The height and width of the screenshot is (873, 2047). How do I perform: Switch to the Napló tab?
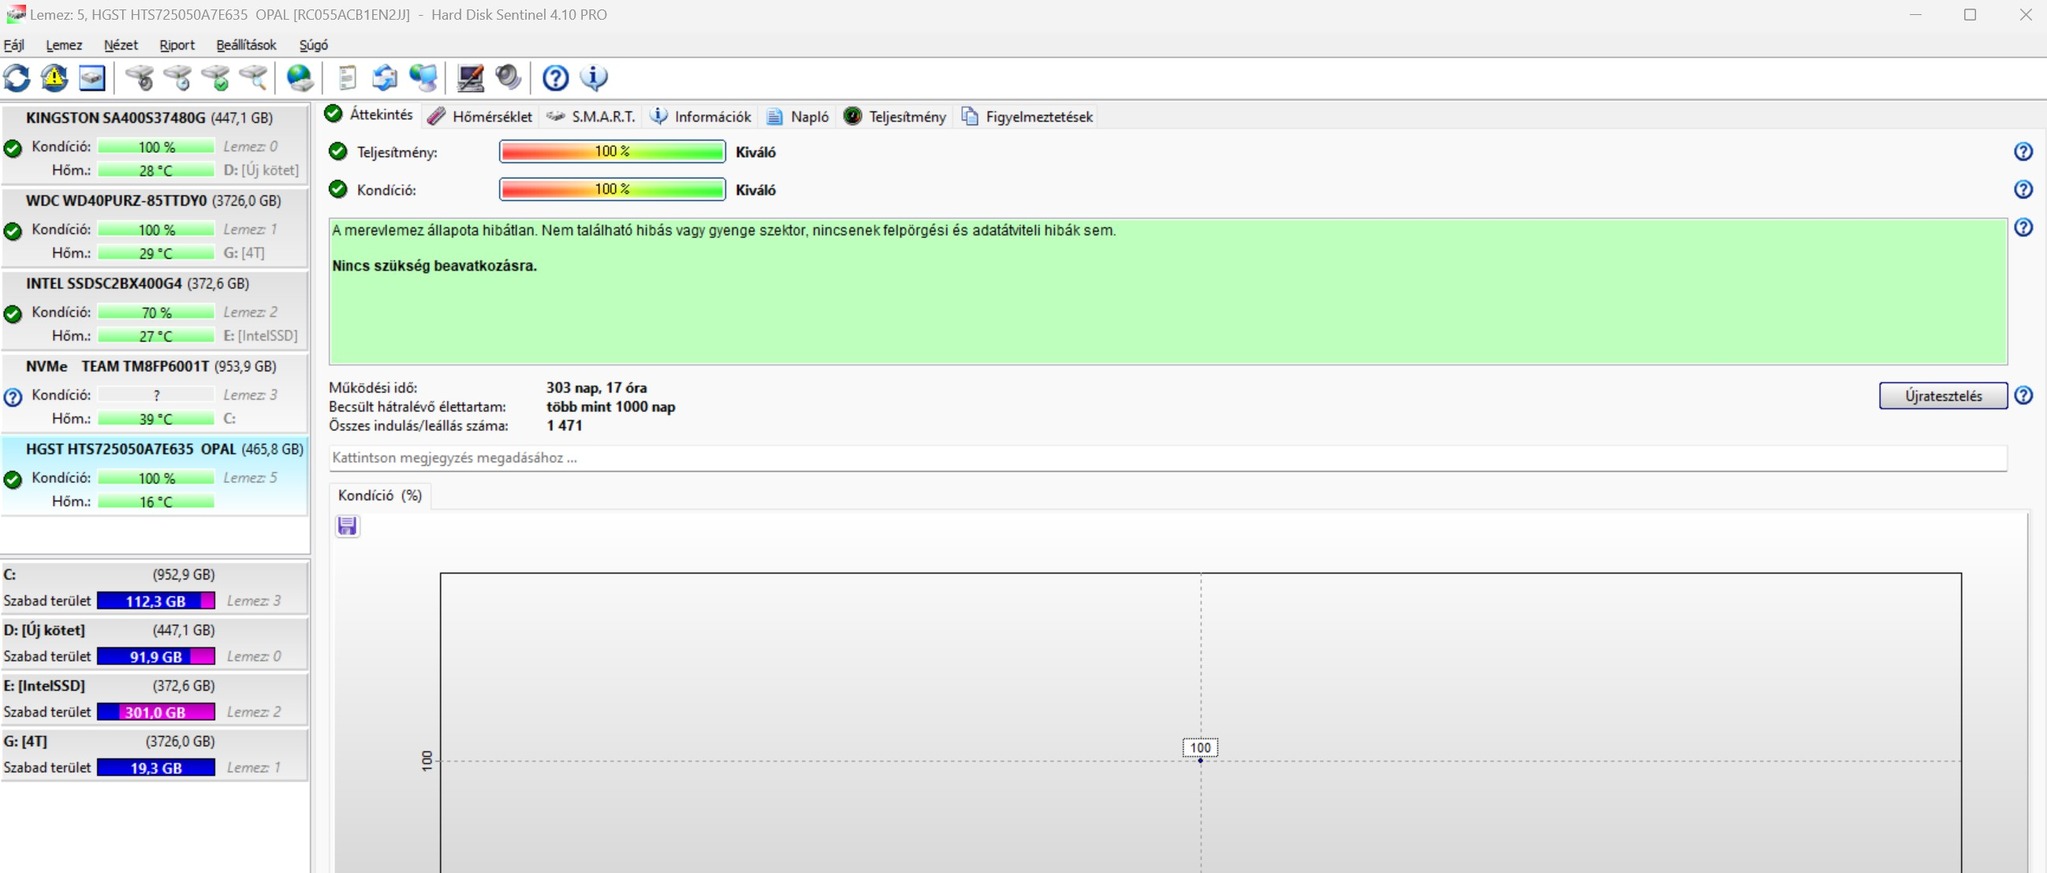pos(798,116)
